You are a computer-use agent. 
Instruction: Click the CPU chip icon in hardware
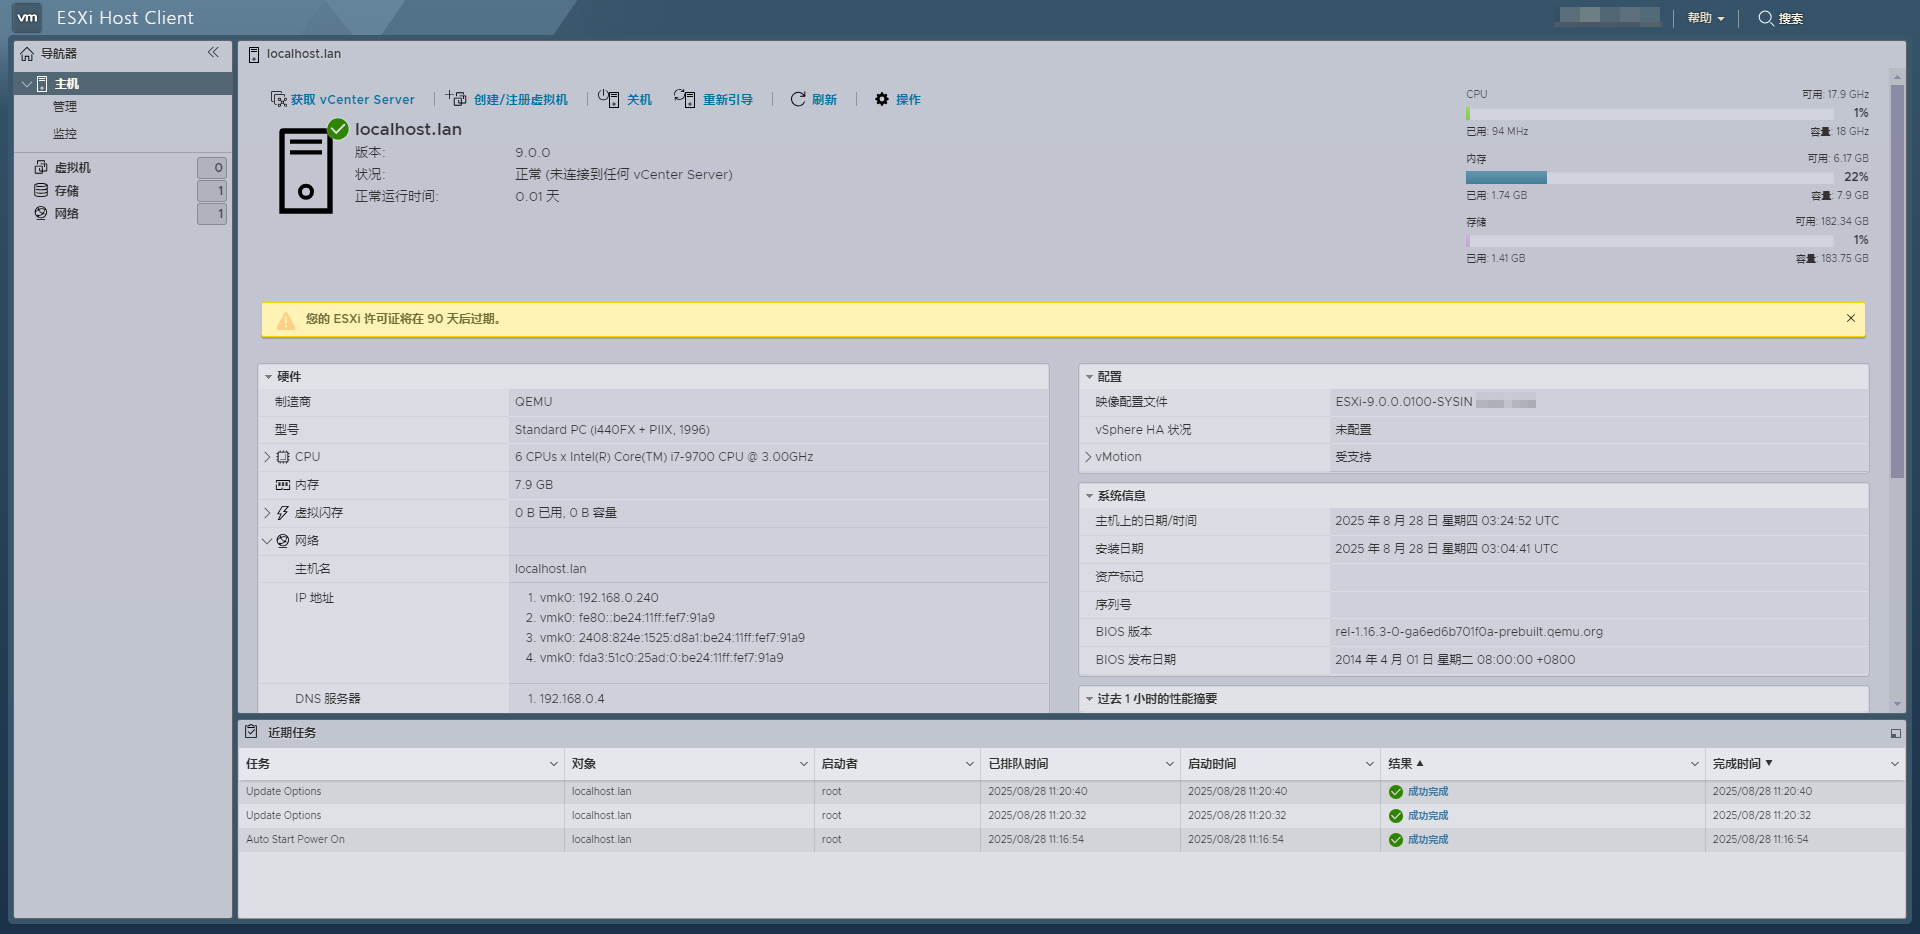(283, 457)
